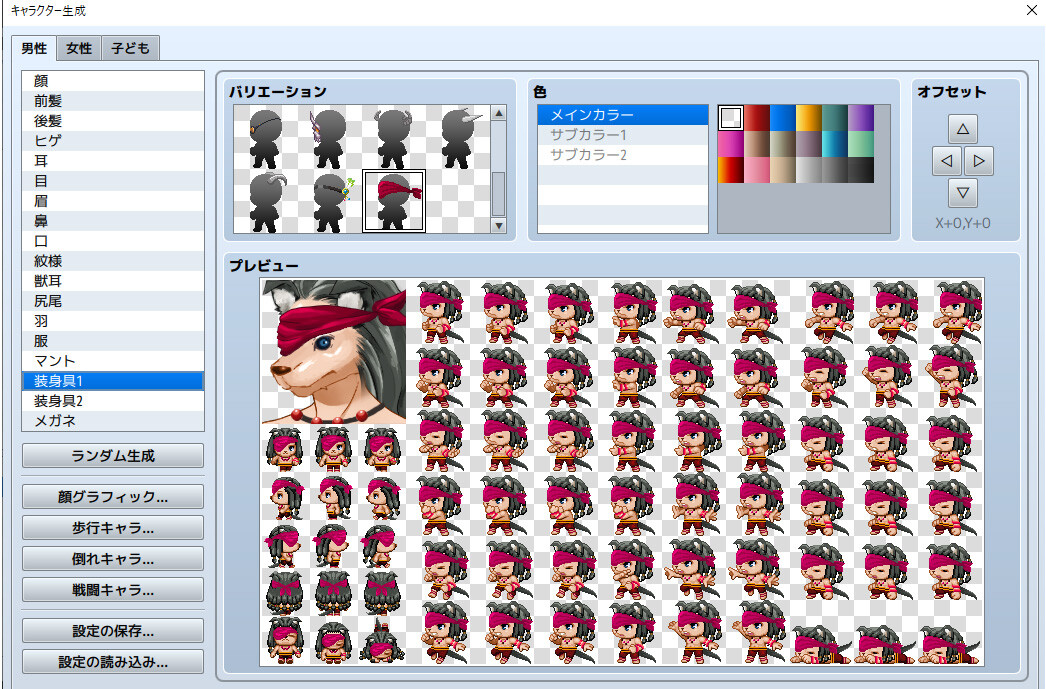
Task: Open the 顔グラフィック face graphic dialog
Action: click(x=112, y=496)
